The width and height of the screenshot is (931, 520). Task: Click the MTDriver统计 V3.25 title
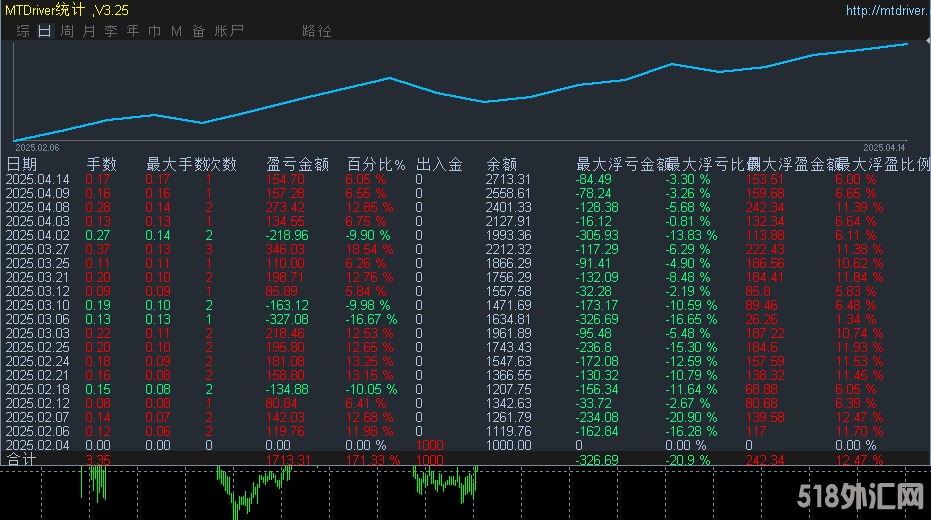[x=66, y=10]
